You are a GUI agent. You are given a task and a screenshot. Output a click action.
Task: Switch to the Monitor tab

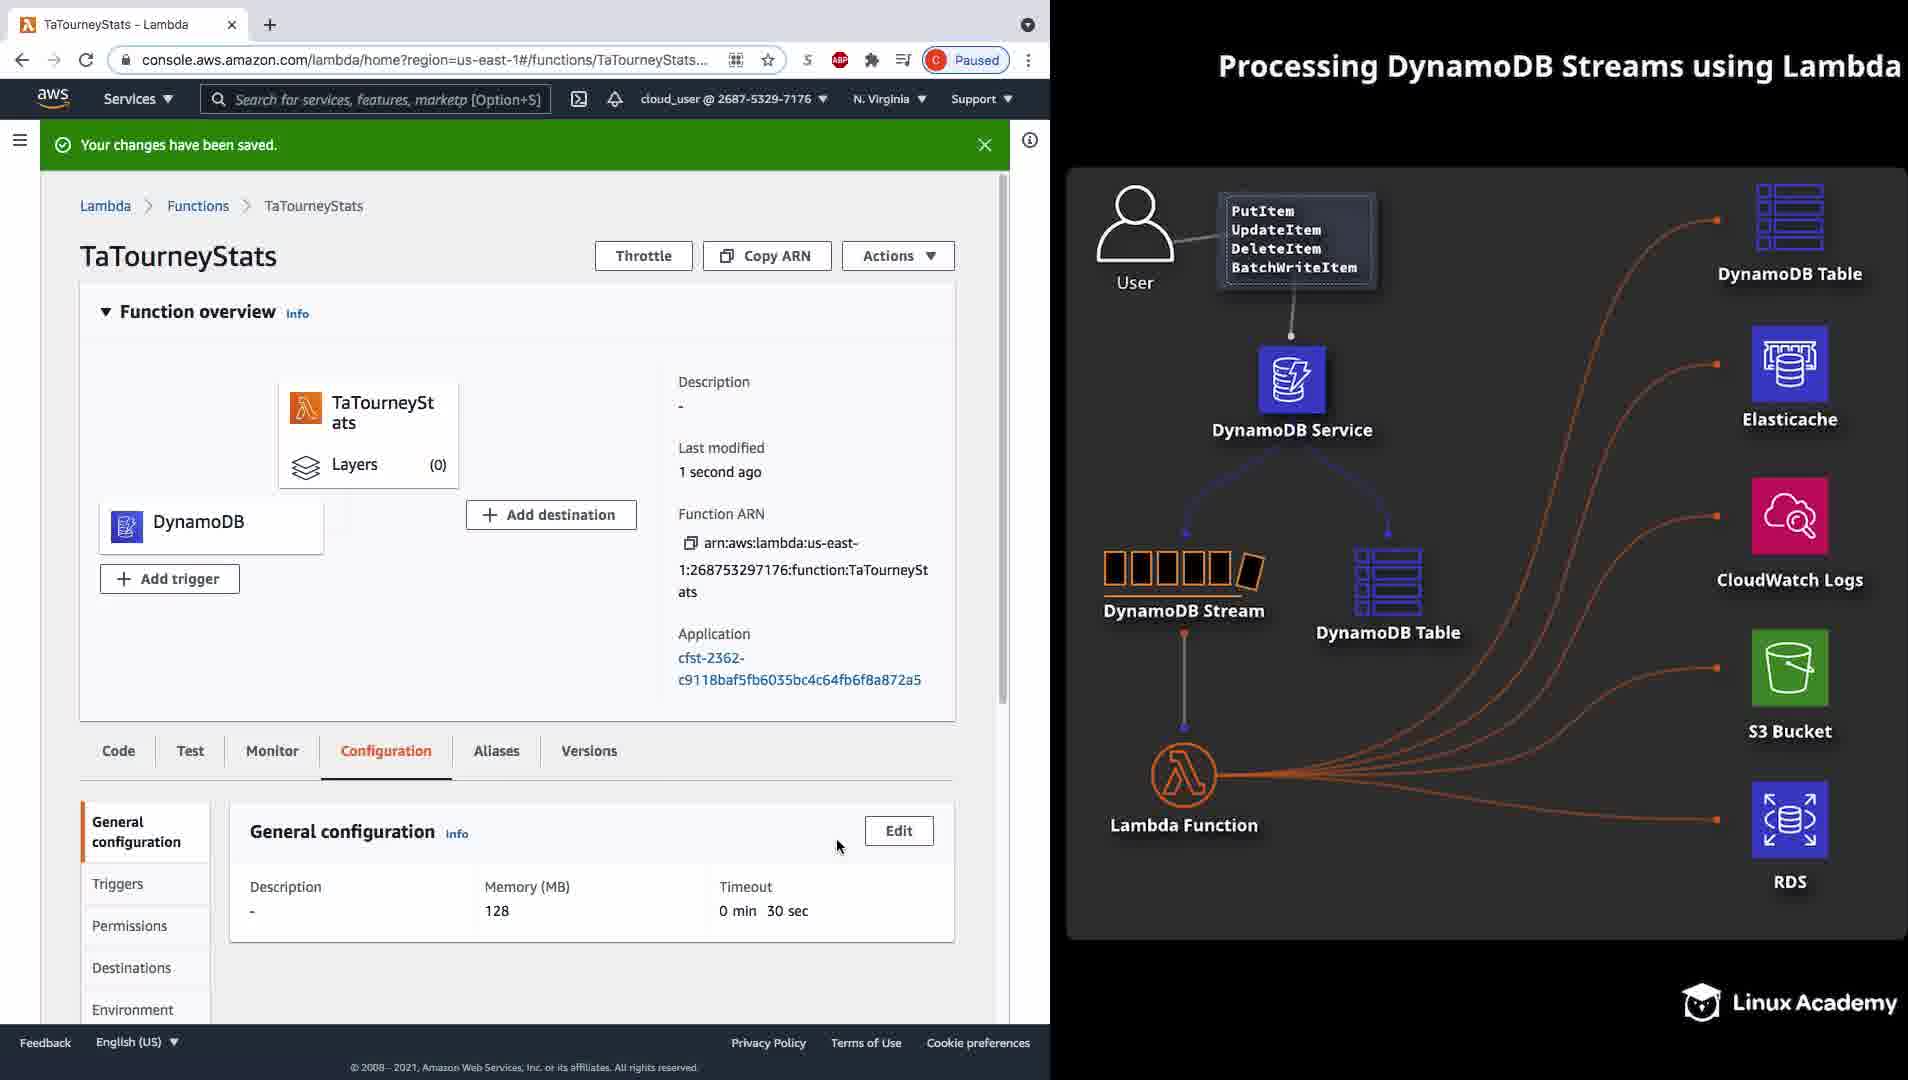(272, 751)
